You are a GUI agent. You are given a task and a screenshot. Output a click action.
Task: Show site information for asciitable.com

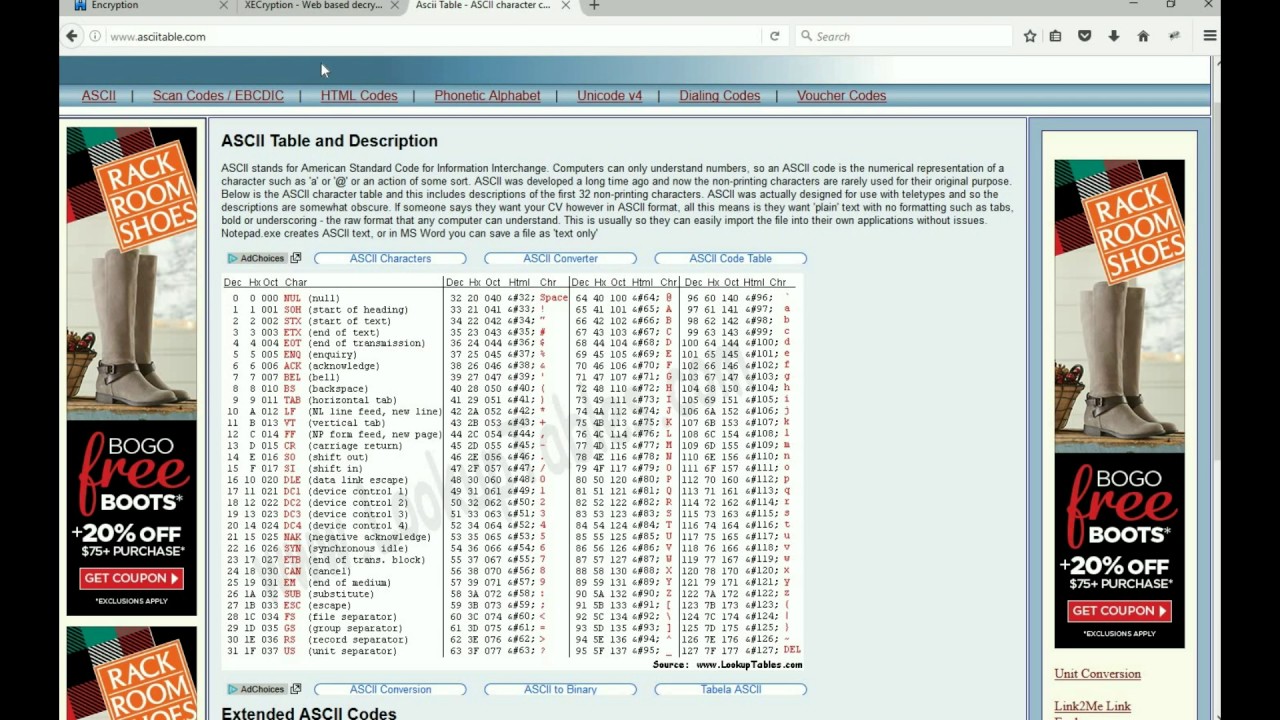click(x=95, y=36)
